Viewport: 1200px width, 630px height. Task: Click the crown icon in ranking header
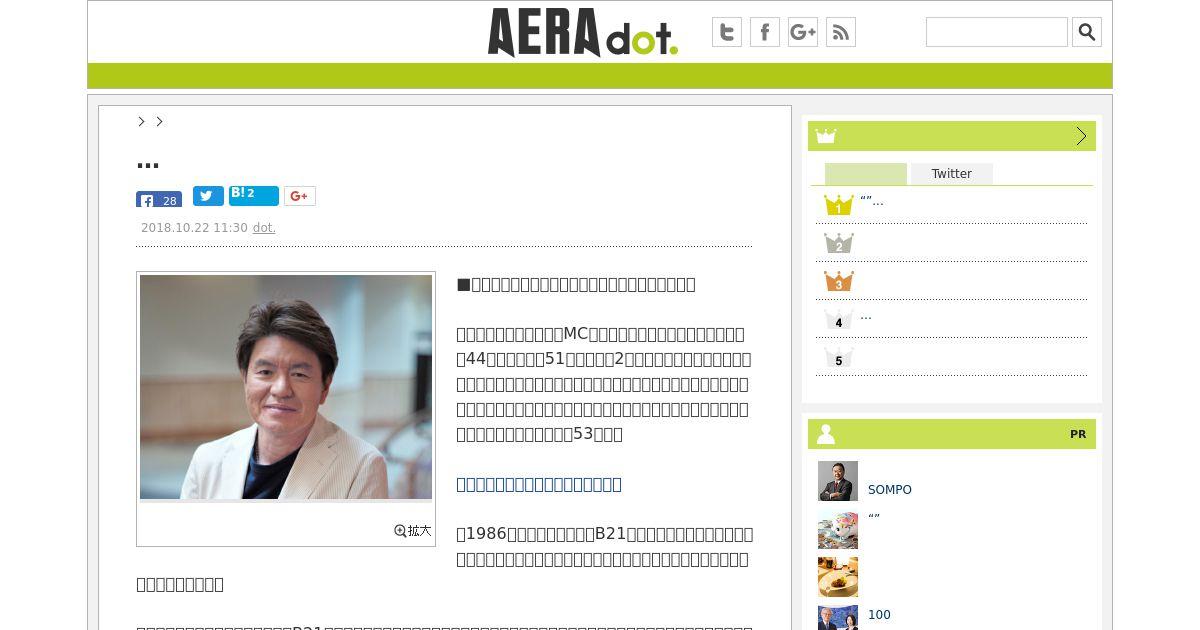826,136
